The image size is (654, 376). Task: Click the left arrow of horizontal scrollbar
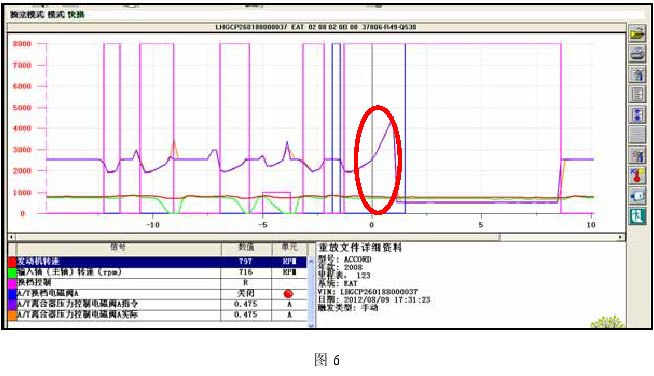[11, 237]
